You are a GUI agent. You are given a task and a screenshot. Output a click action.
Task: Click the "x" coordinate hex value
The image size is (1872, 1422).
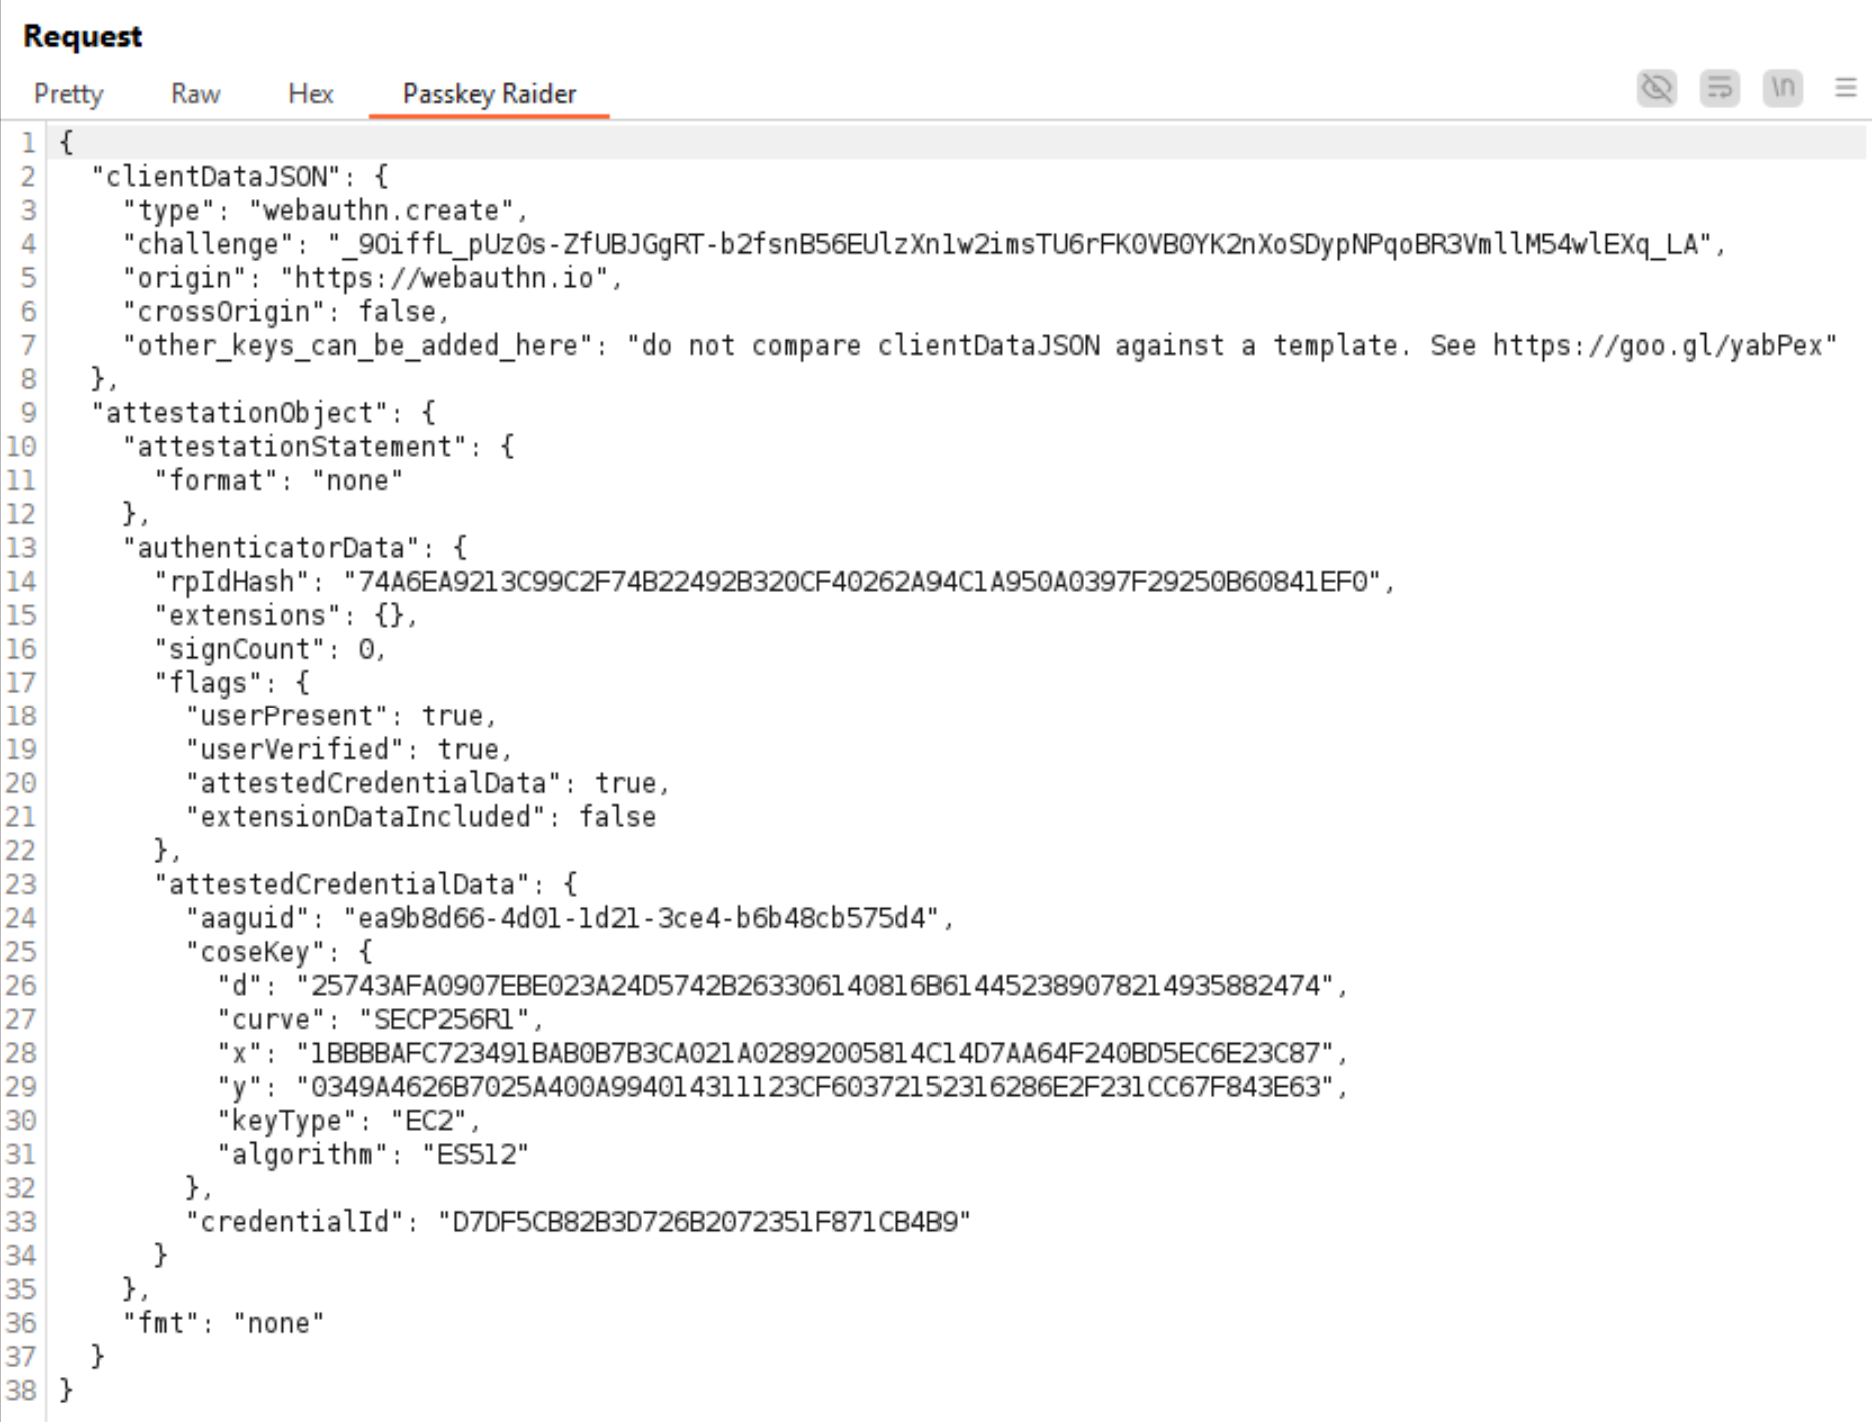click(x=815, y=1054)
